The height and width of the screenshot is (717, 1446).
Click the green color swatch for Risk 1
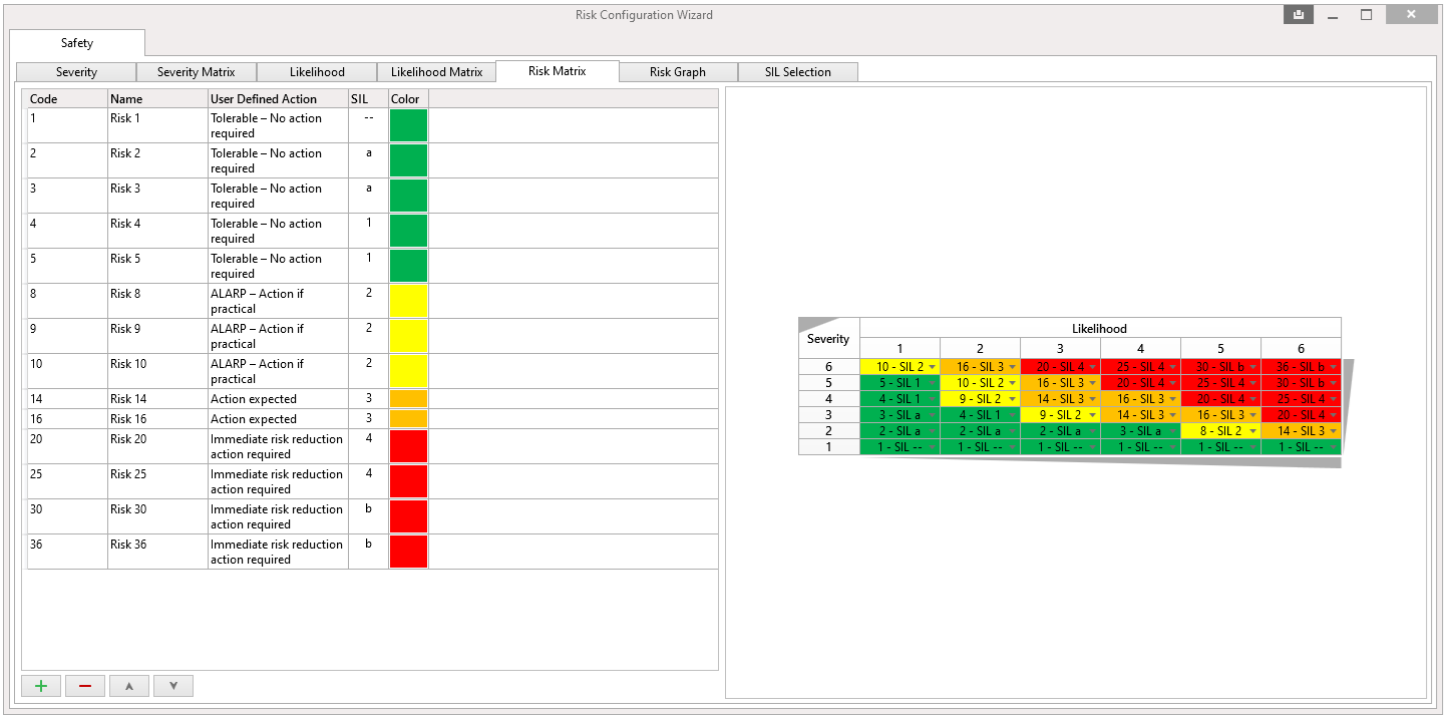pyautogui.click(x=408, y=125)
